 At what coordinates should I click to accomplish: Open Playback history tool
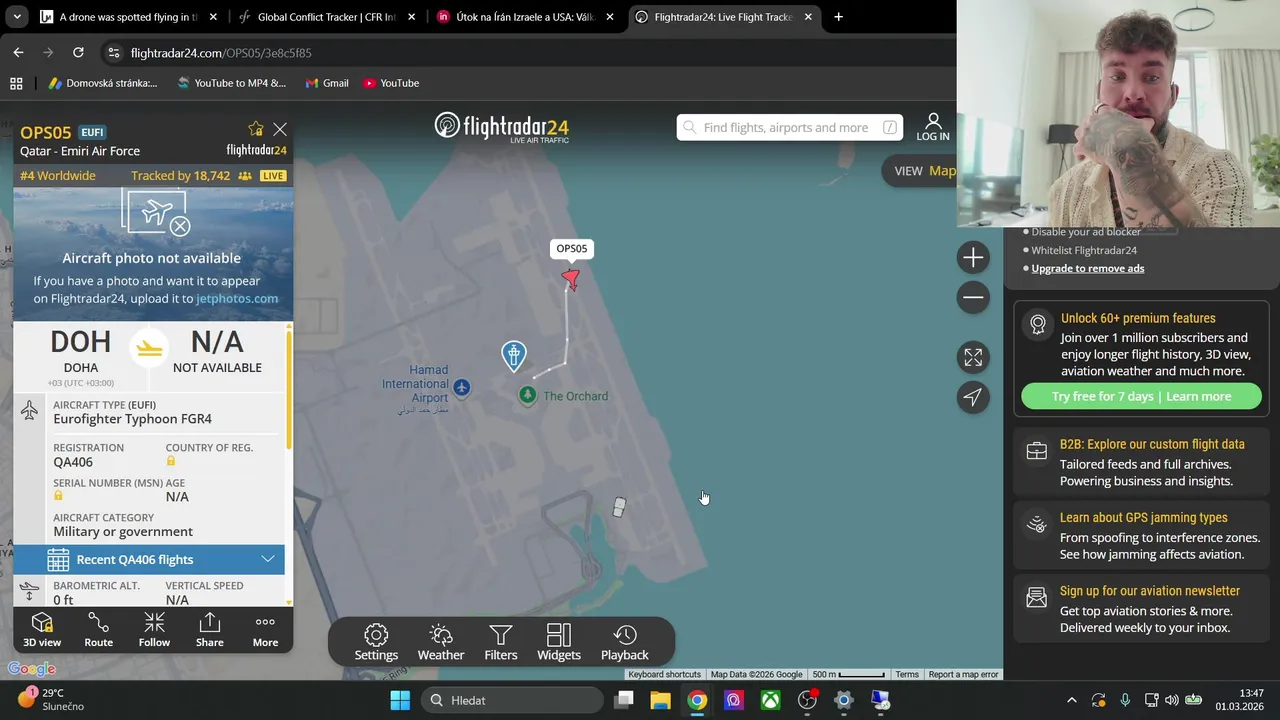pyautogui.click(x=625, y=642)
